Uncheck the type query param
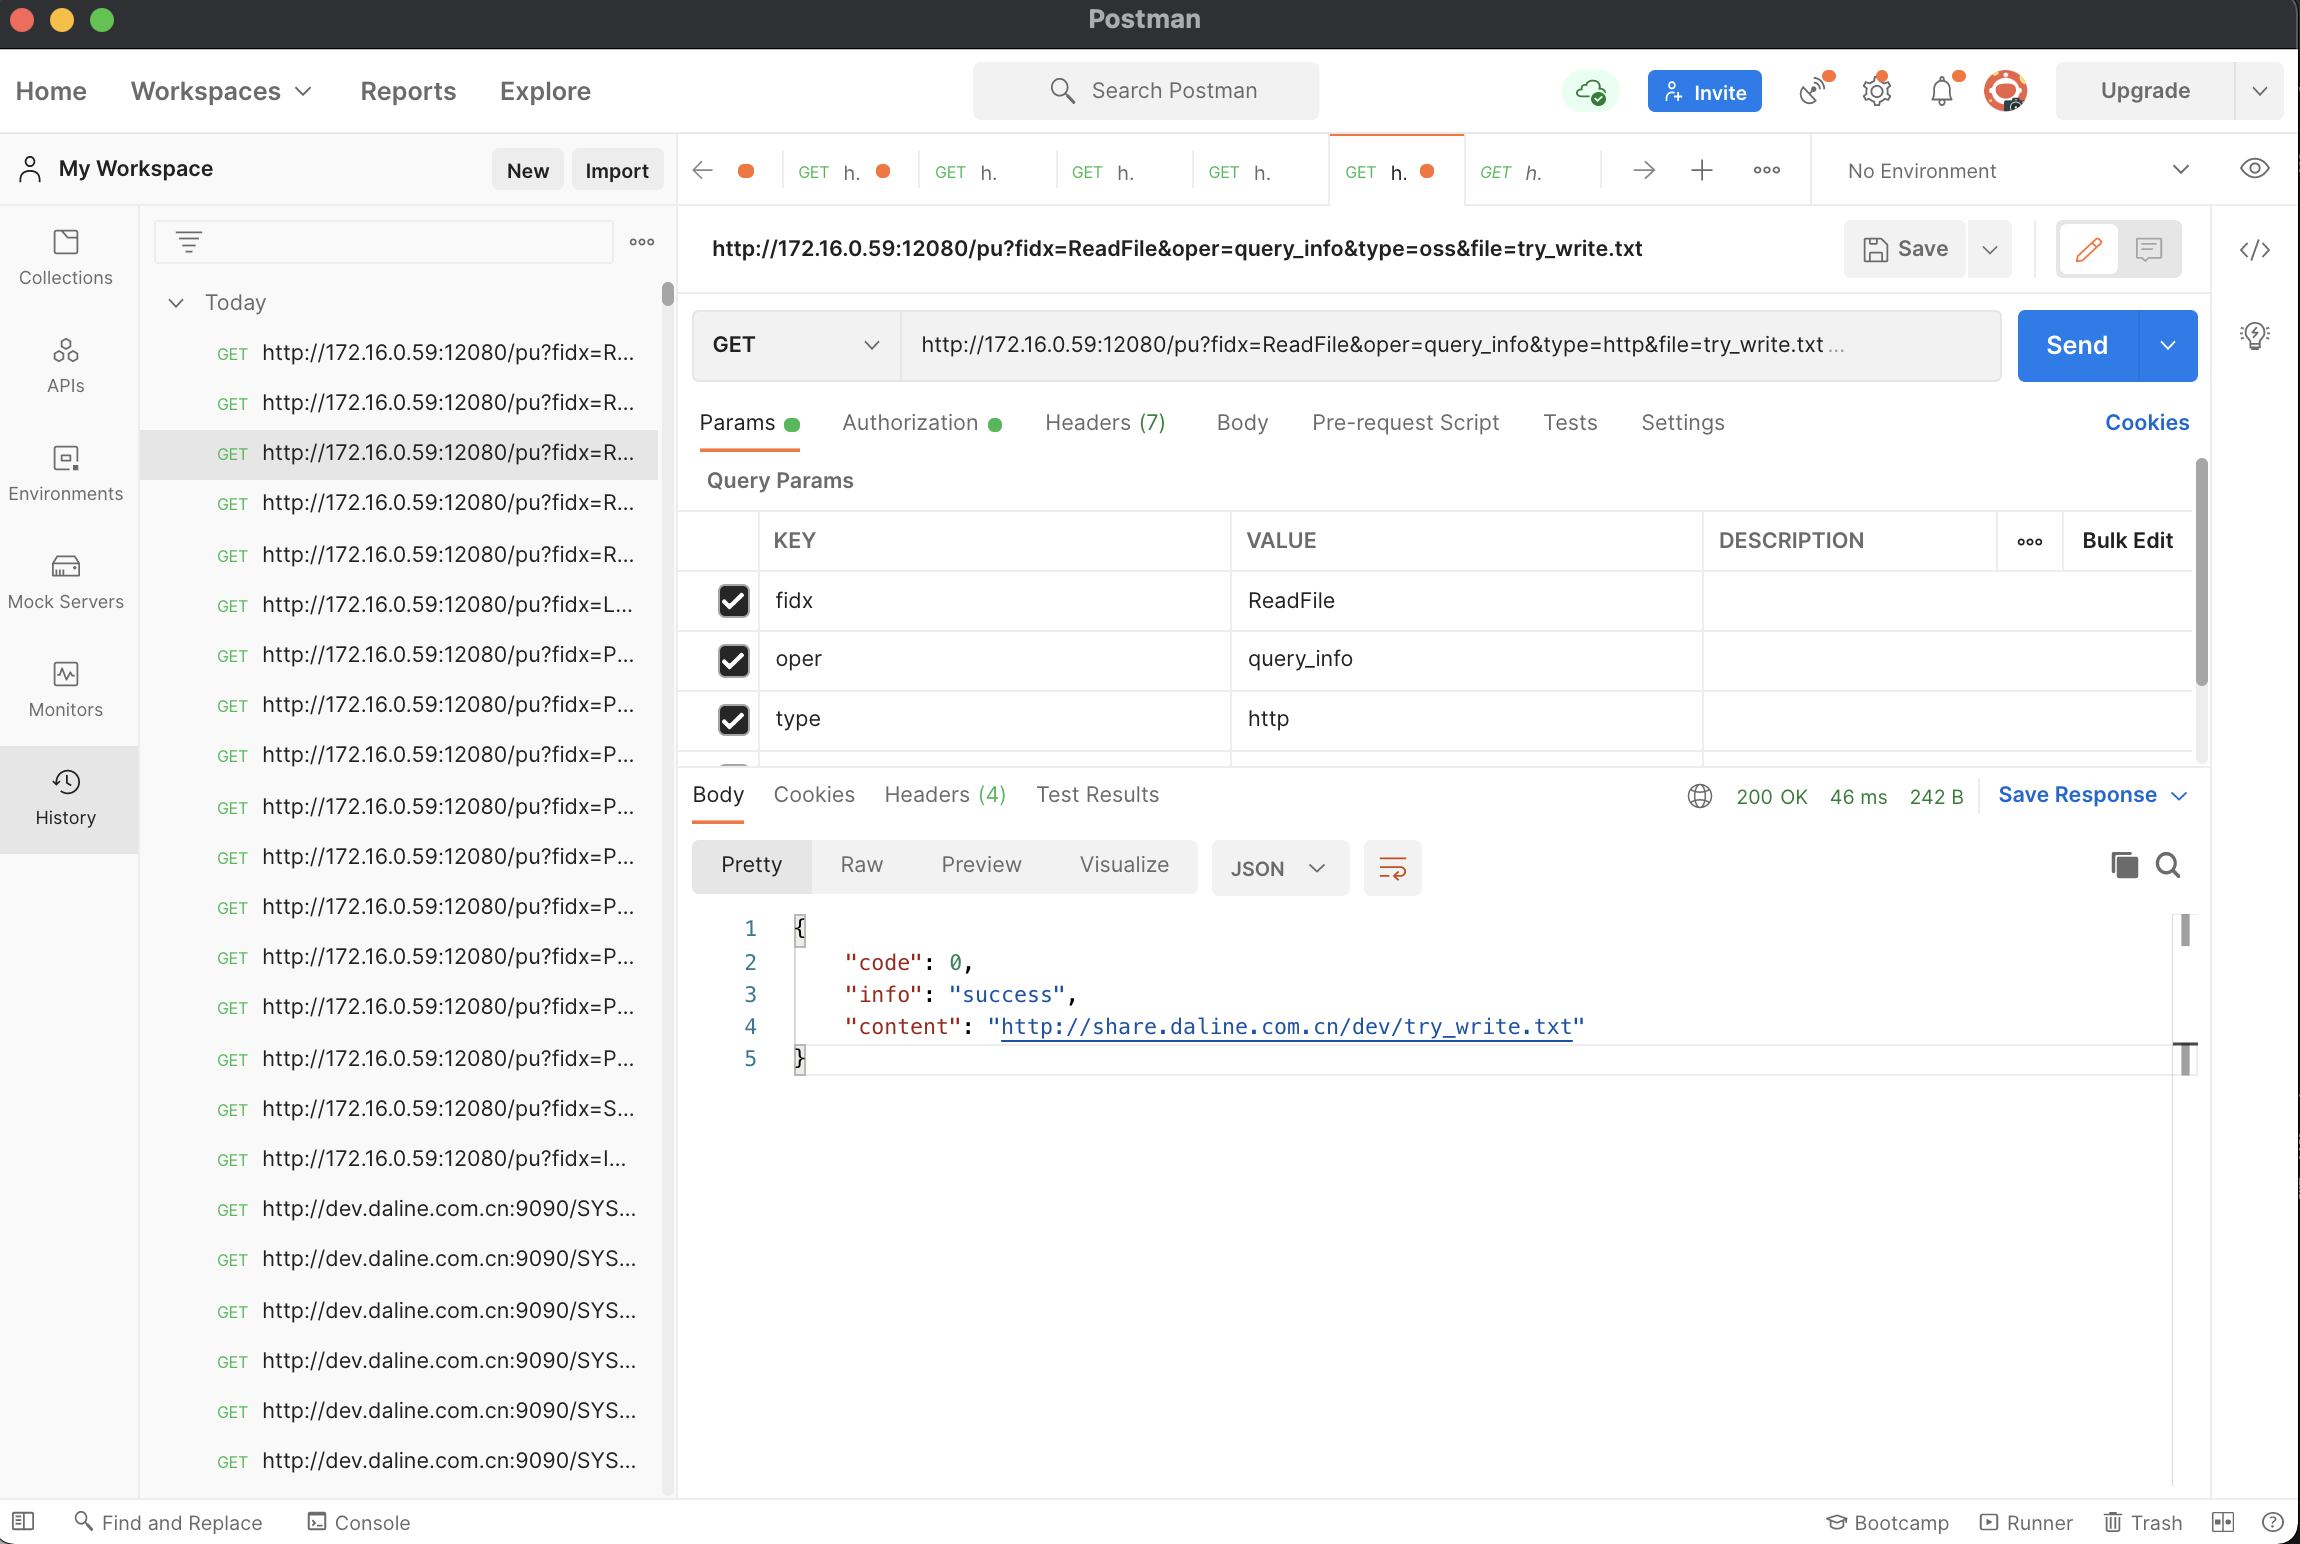Screen dimensions: 2300x1544 tap(733, 719)
